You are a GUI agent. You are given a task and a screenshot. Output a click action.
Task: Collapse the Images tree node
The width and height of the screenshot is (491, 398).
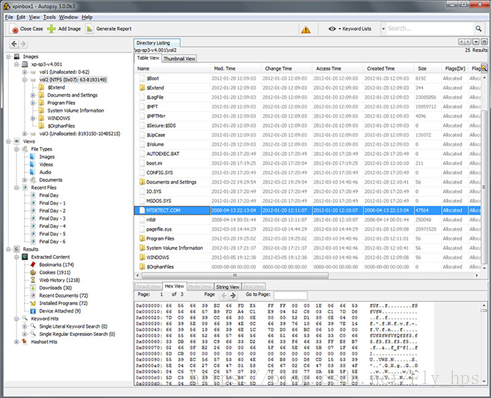pyautogui.click(x=8, y=57)
